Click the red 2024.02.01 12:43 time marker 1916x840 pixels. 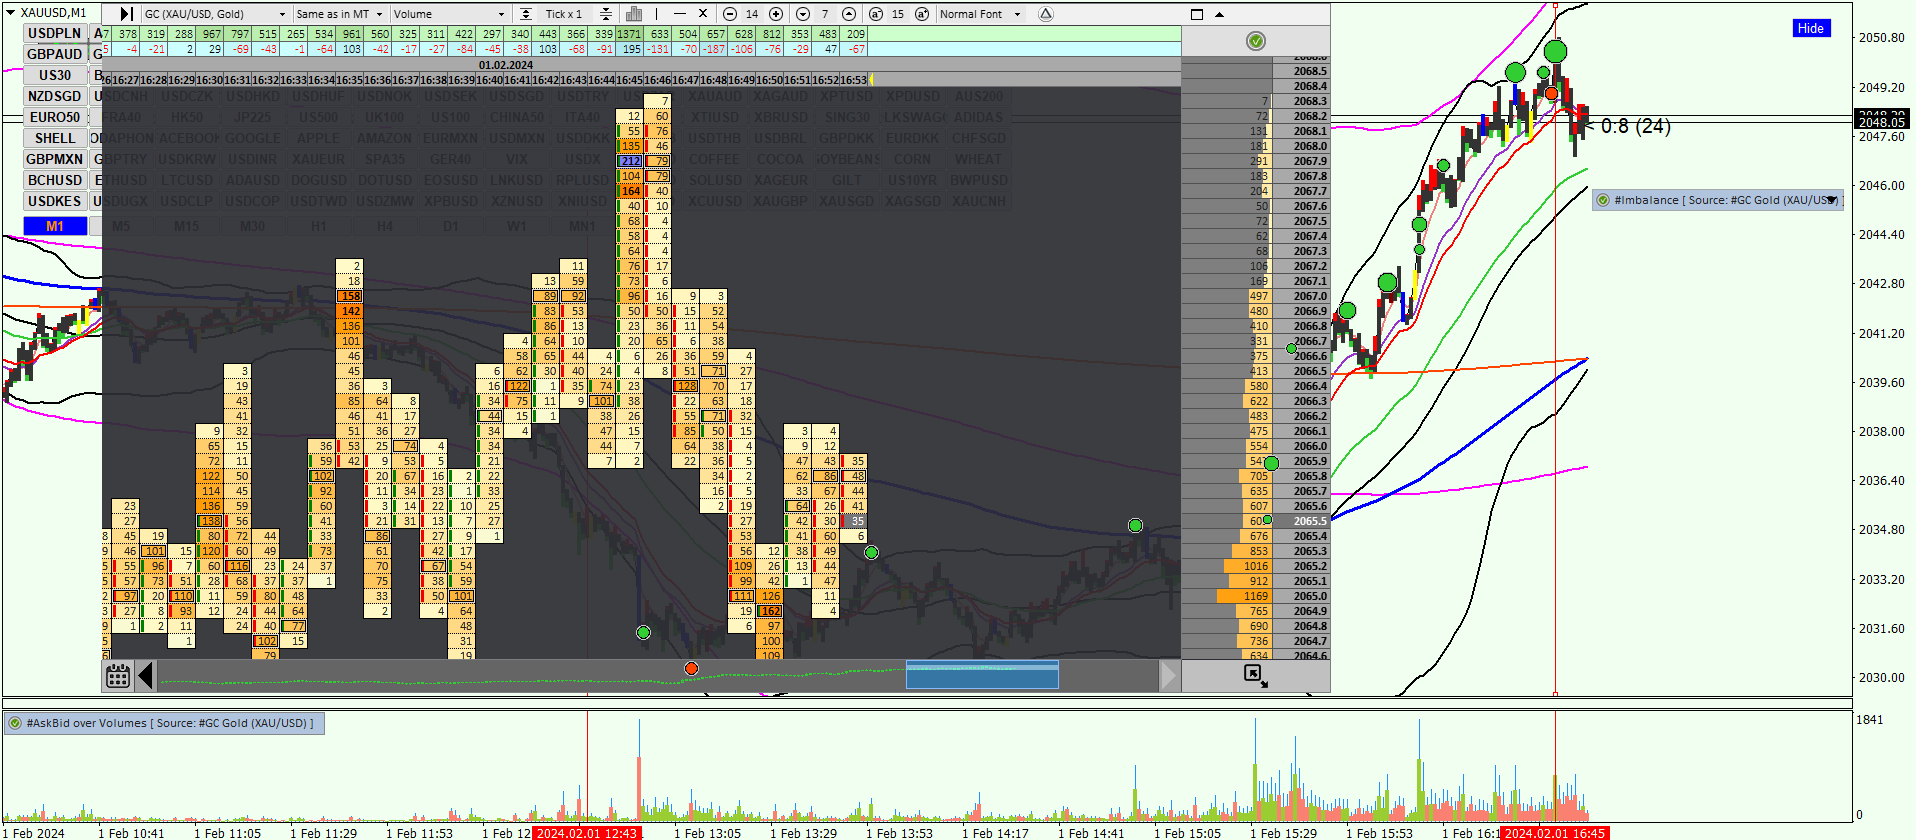point(586,833)
